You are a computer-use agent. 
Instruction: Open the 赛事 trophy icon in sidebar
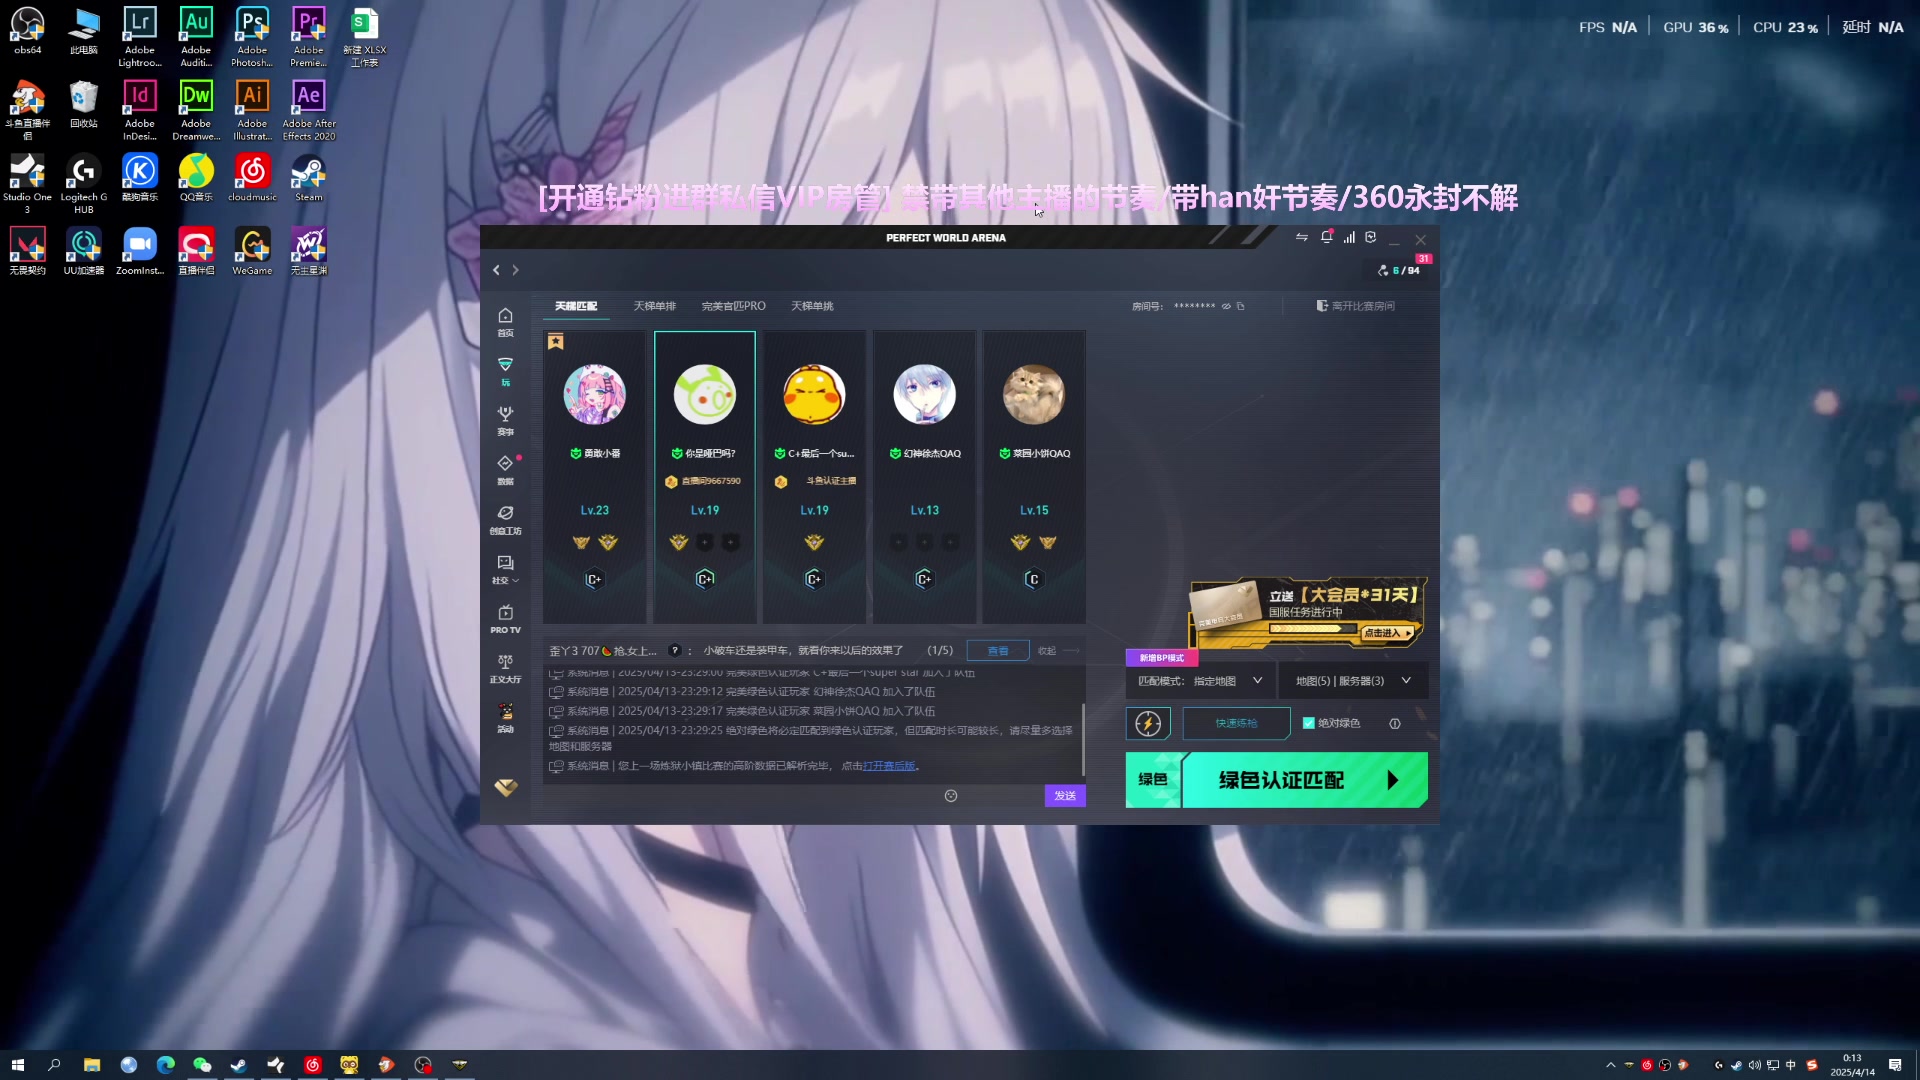point(505,420)
